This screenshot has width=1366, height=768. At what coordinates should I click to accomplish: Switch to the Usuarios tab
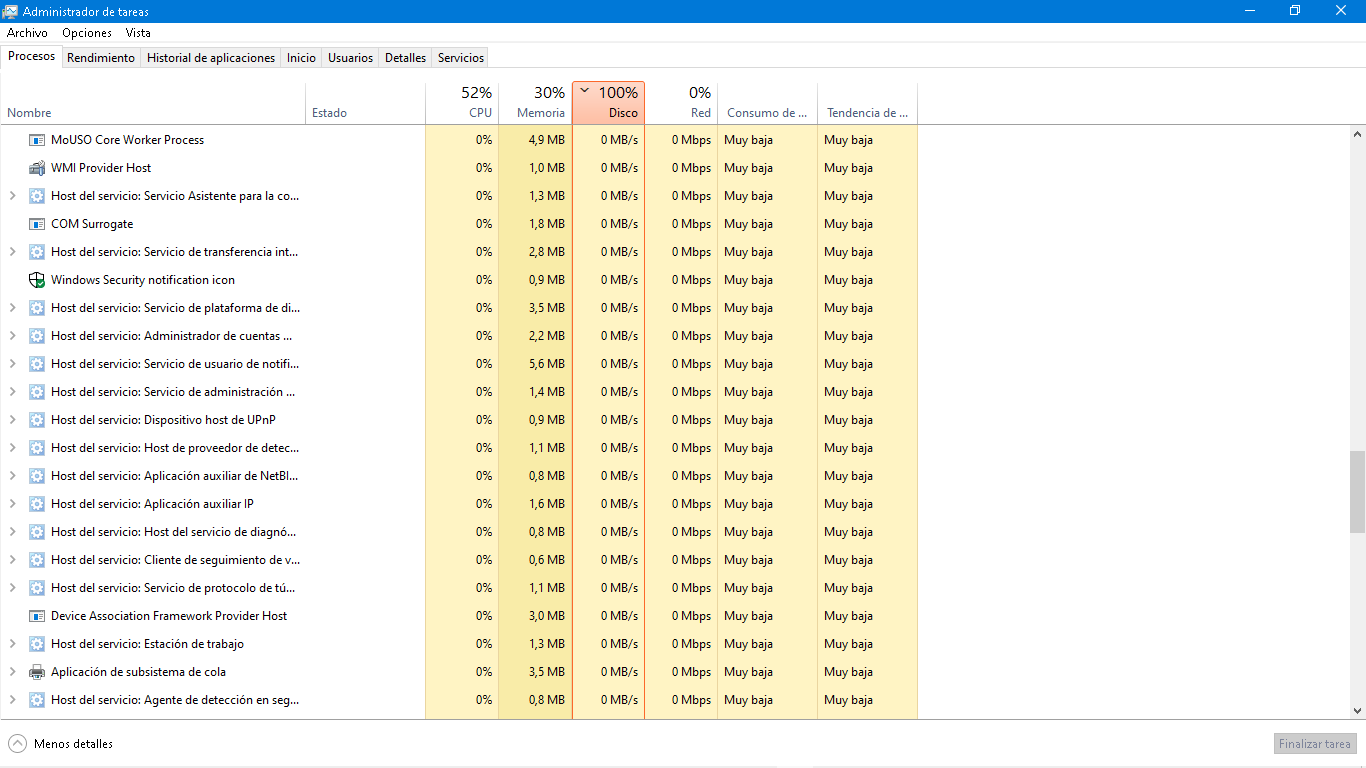[351, 58]
